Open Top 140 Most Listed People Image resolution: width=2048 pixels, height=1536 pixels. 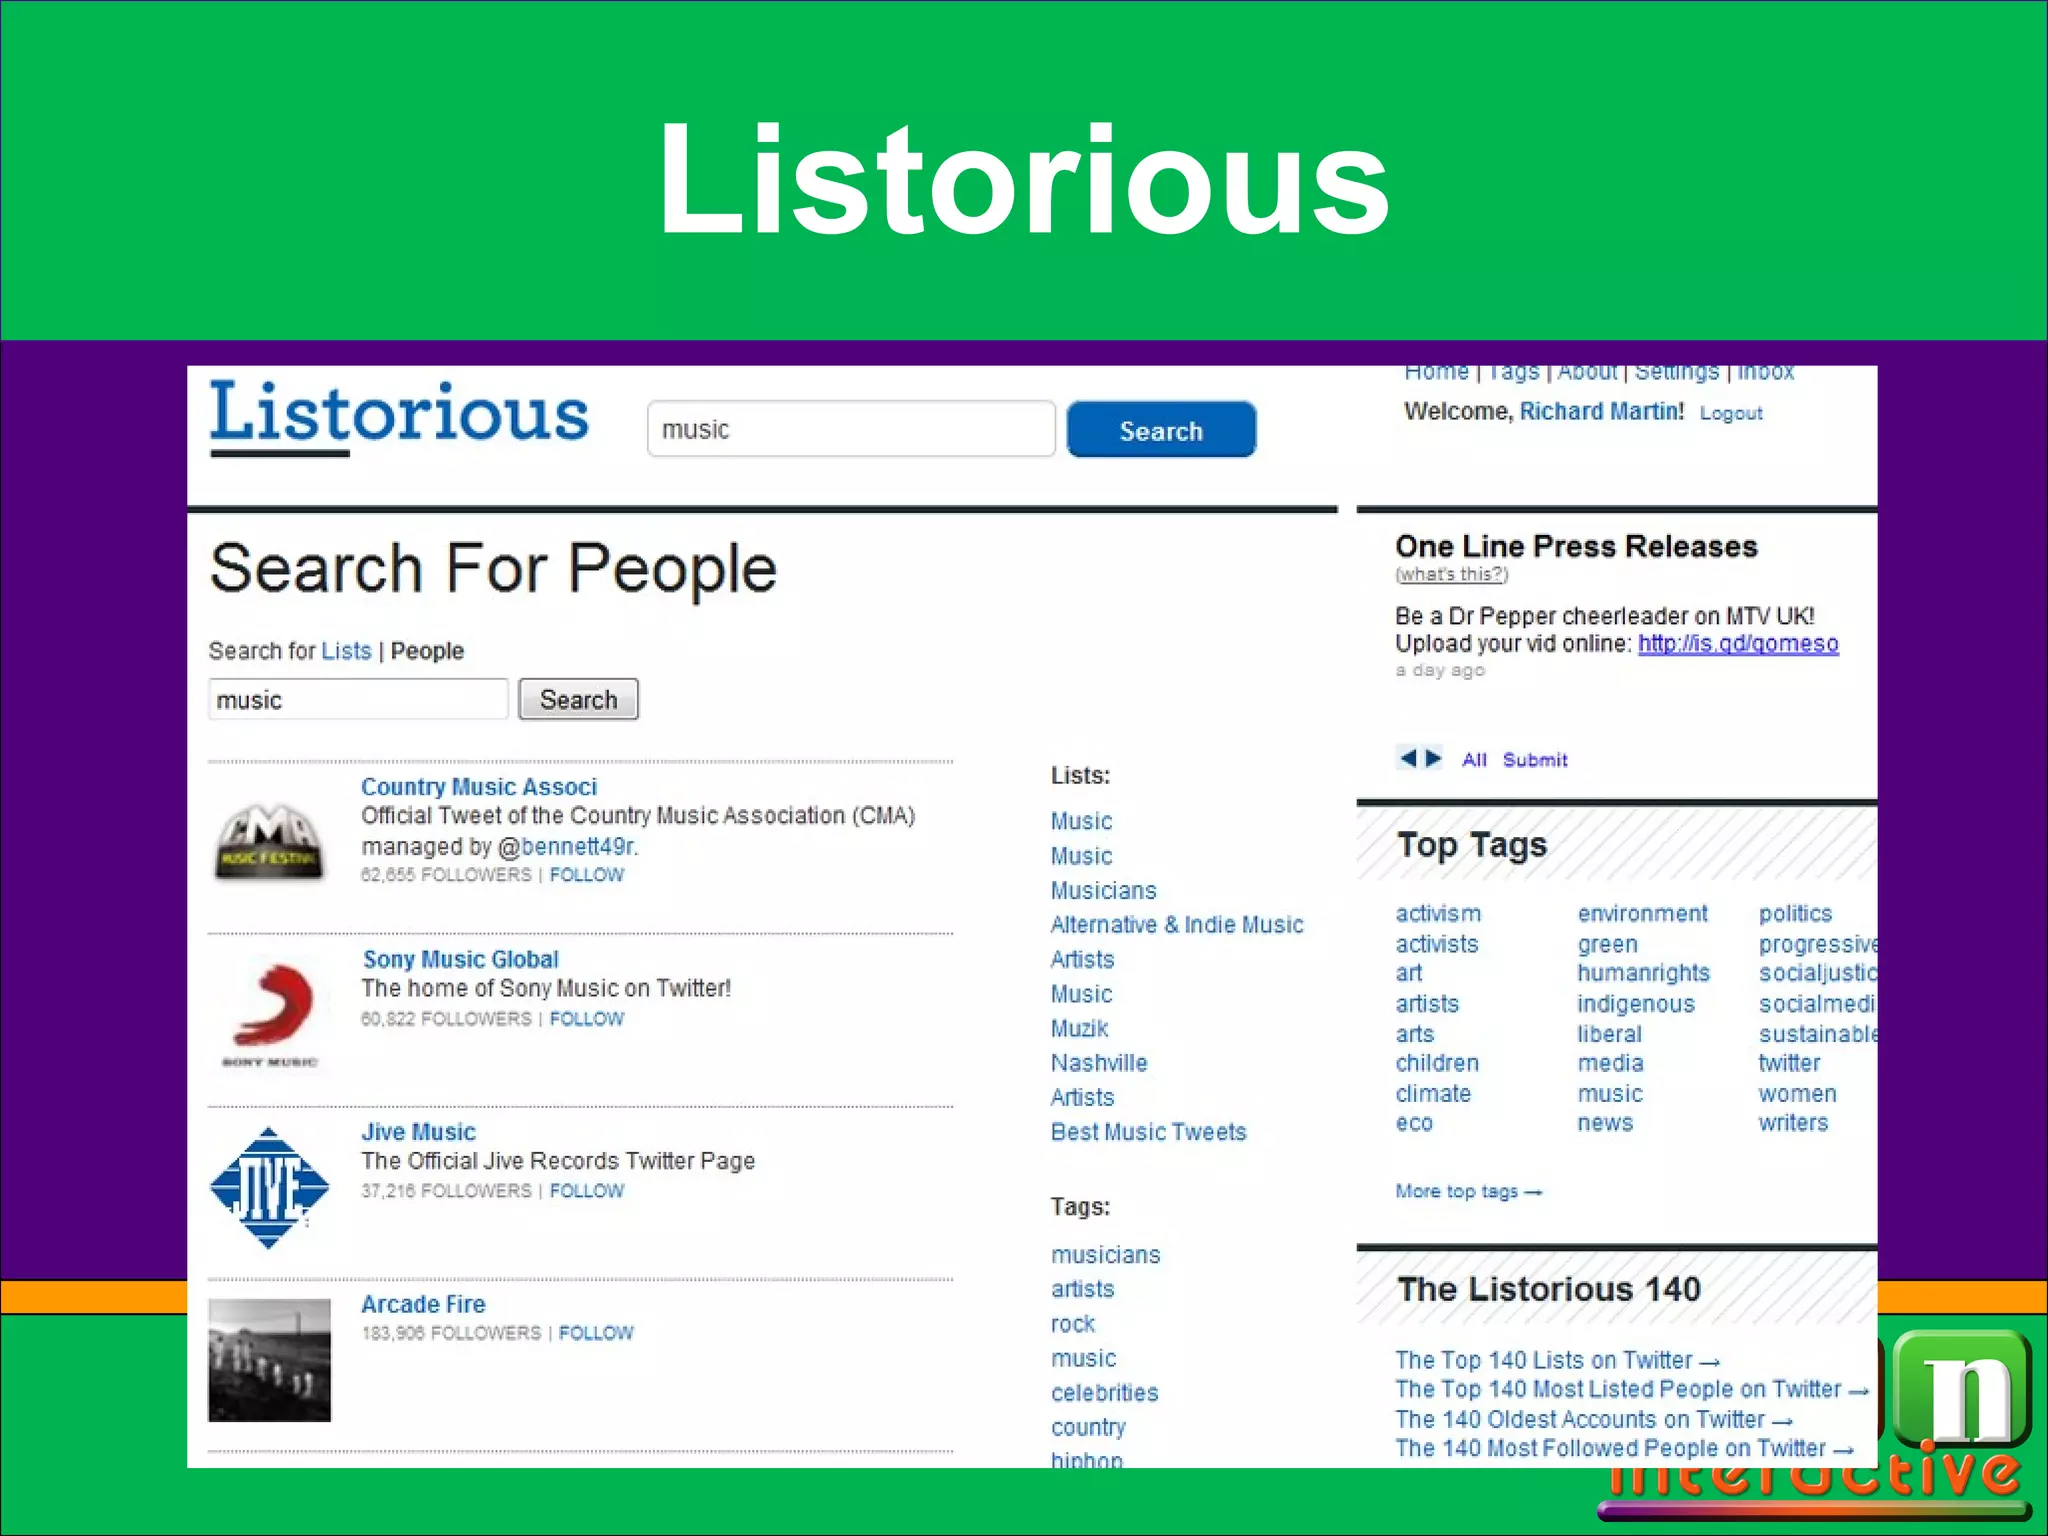click(1632, 1389)
